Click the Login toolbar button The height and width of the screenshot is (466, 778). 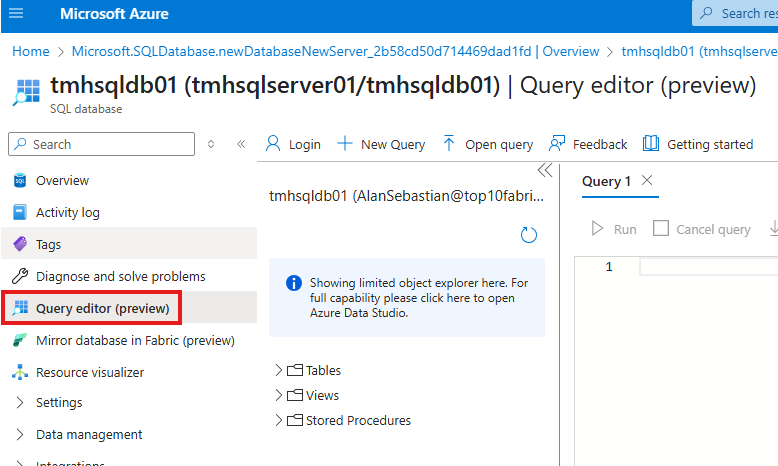click(293, 144)
